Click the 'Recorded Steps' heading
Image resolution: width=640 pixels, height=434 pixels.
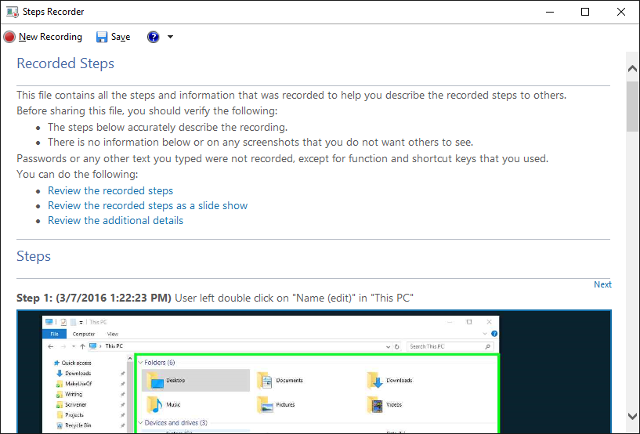(x=65, y=63)
